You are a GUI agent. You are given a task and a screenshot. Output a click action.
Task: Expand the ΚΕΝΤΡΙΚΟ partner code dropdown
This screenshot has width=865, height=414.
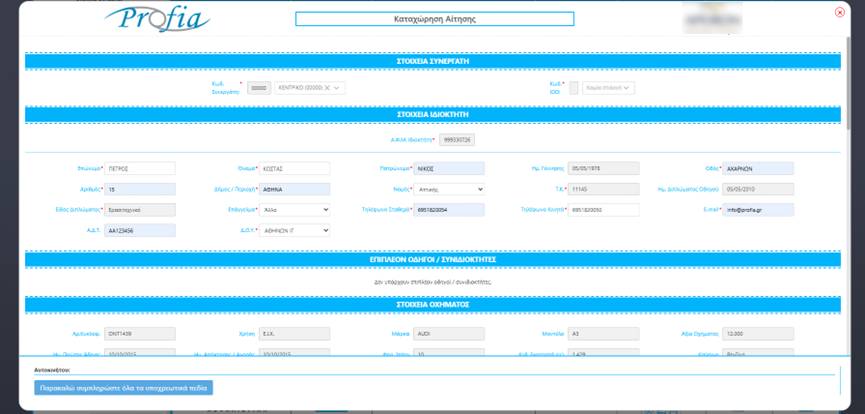click(338, 88)
